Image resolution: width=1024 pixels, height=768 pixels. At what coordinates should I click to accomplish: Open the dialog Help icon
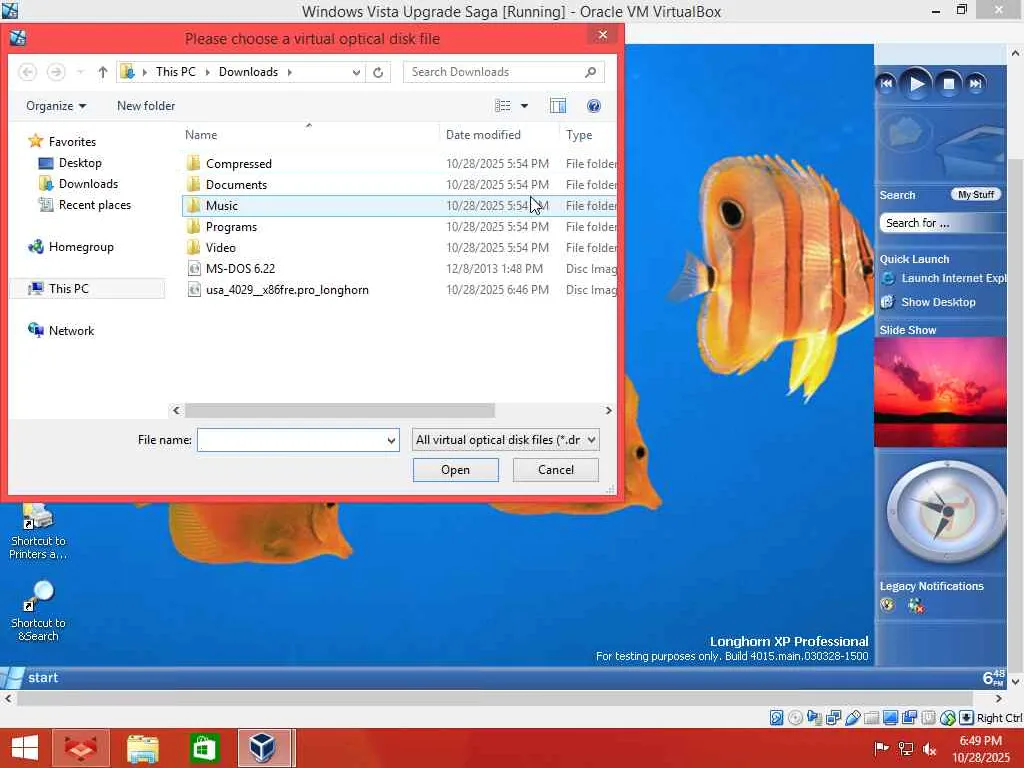point(594,106)
